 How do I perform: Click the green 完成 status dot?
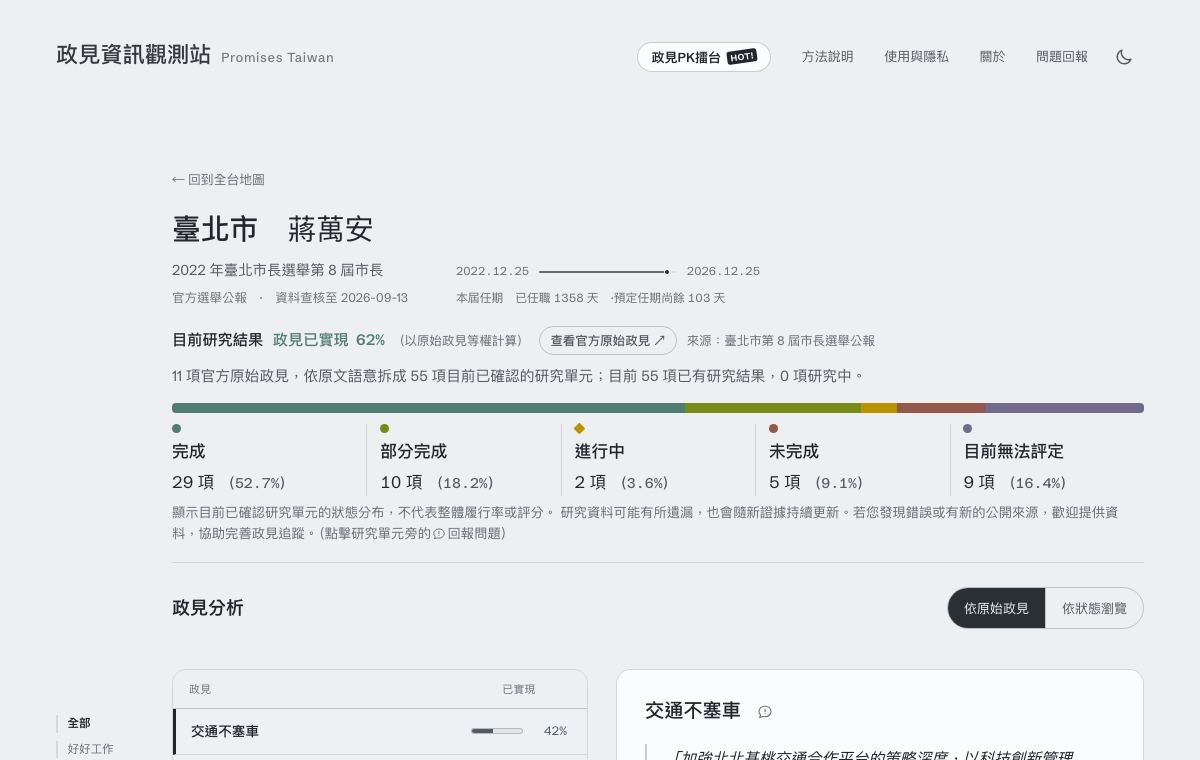click(177, 428)
